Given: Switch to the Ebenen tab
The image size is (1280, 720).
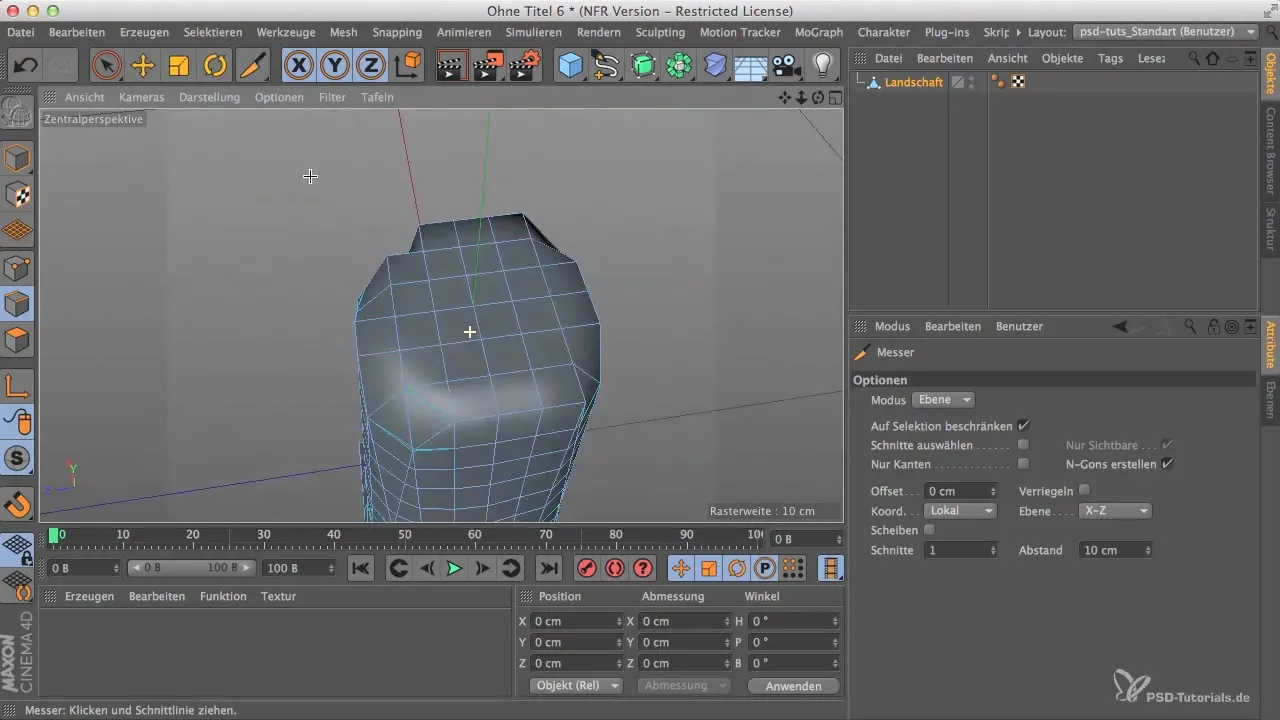Looking at the screenshot, I should (1270, 401).
